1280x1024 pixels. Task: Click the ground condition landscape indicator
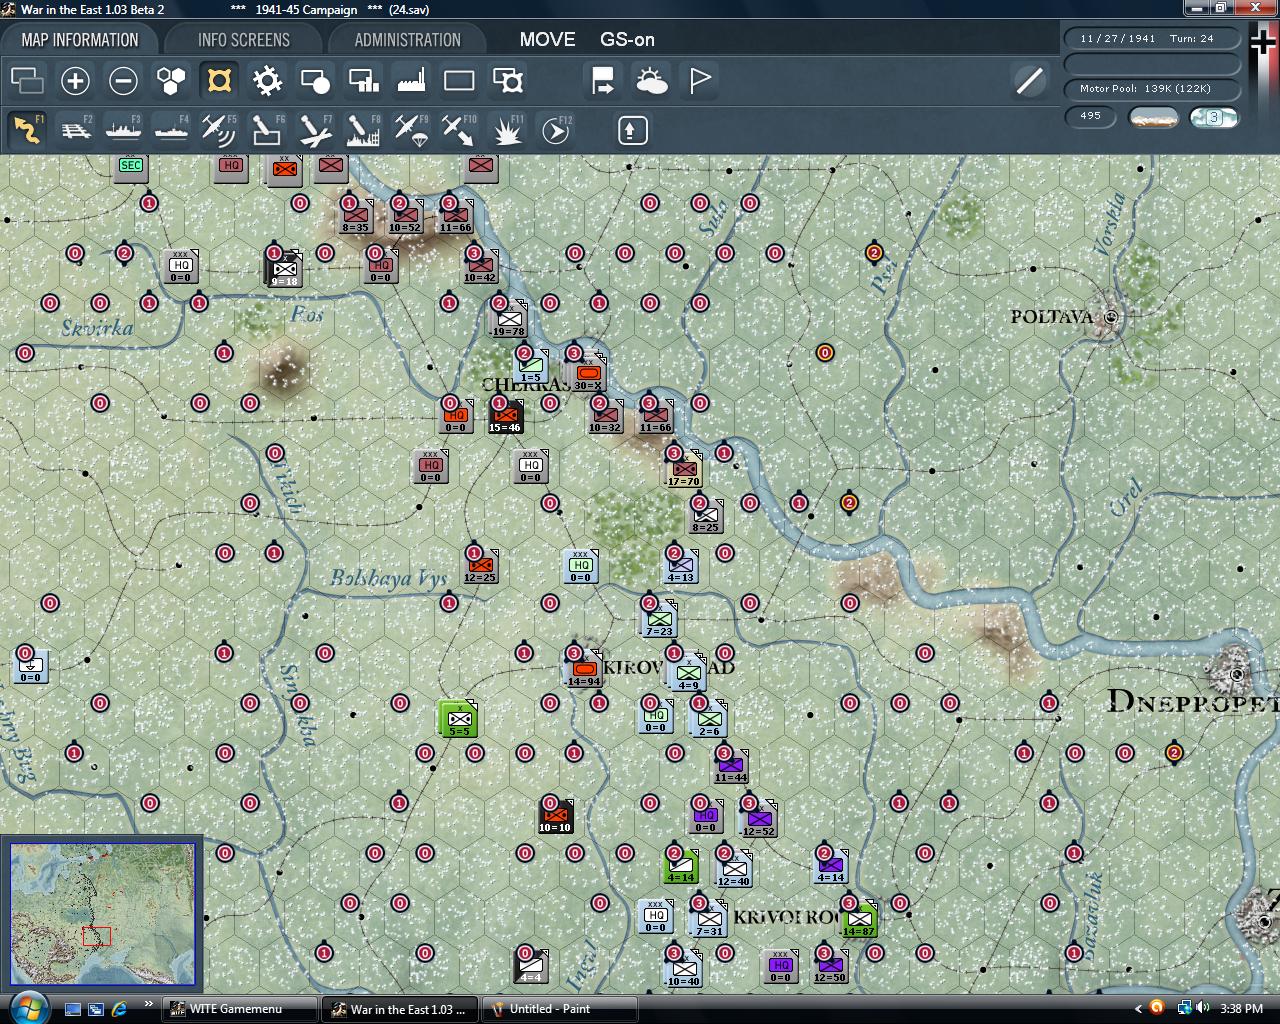pos(1153,117)
